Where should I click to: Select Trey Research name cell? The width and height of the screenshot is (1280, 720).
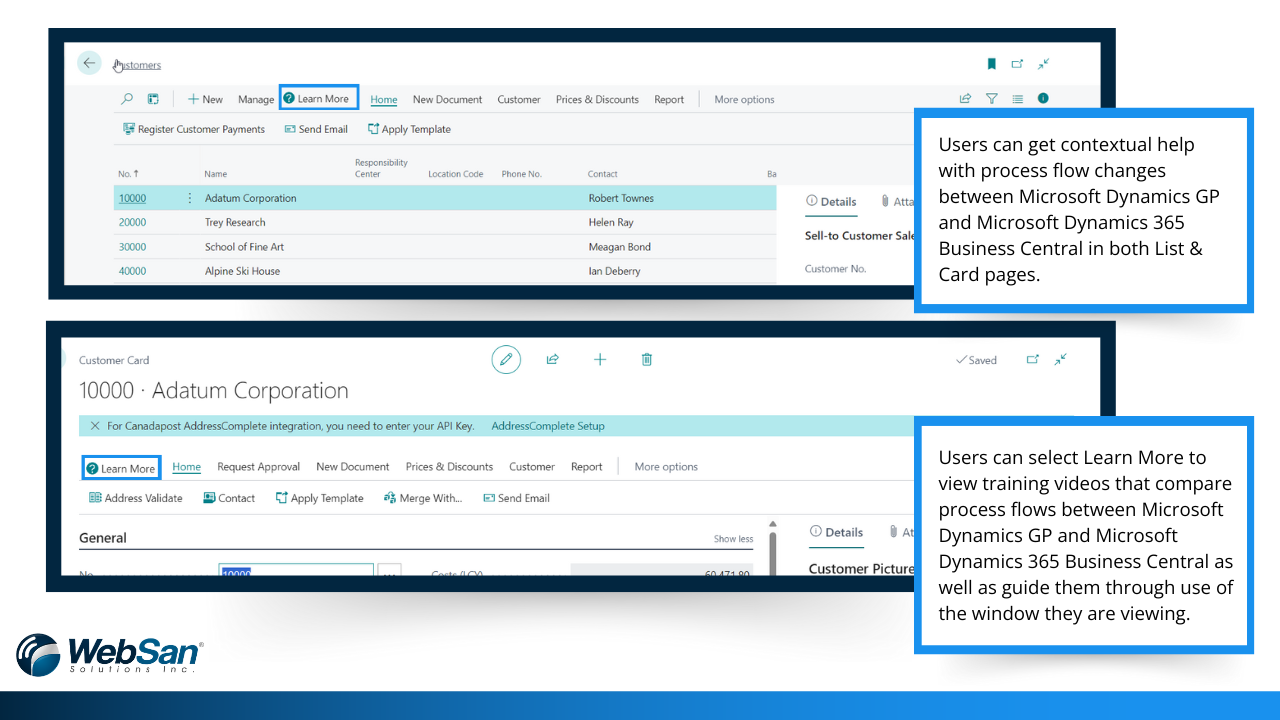(x=235, y=222)
